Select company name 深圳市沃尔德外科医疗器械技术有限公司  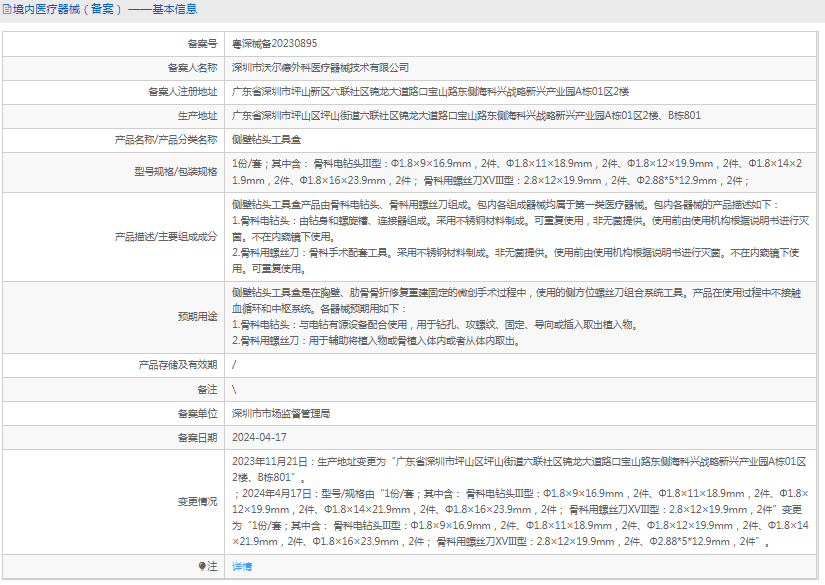click(320, 67)
